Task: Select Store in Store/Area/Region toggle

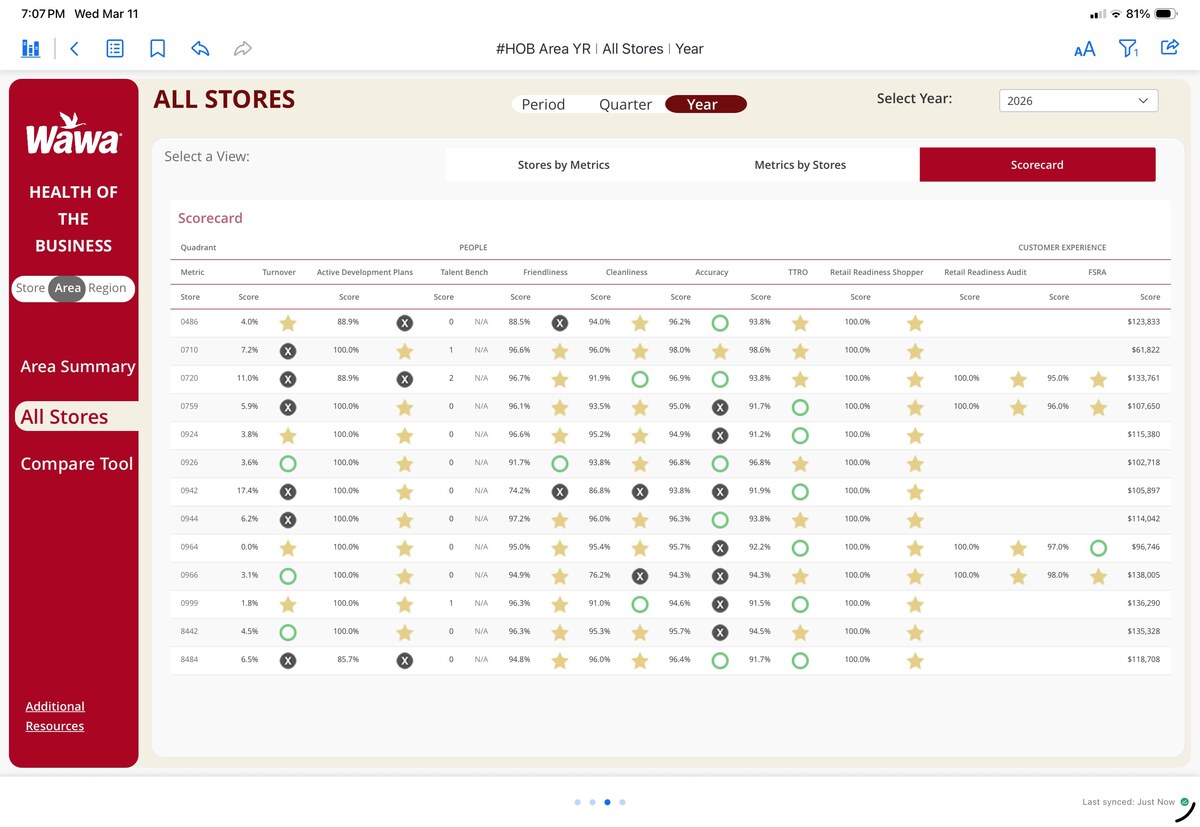Action: tap(30, 288)
